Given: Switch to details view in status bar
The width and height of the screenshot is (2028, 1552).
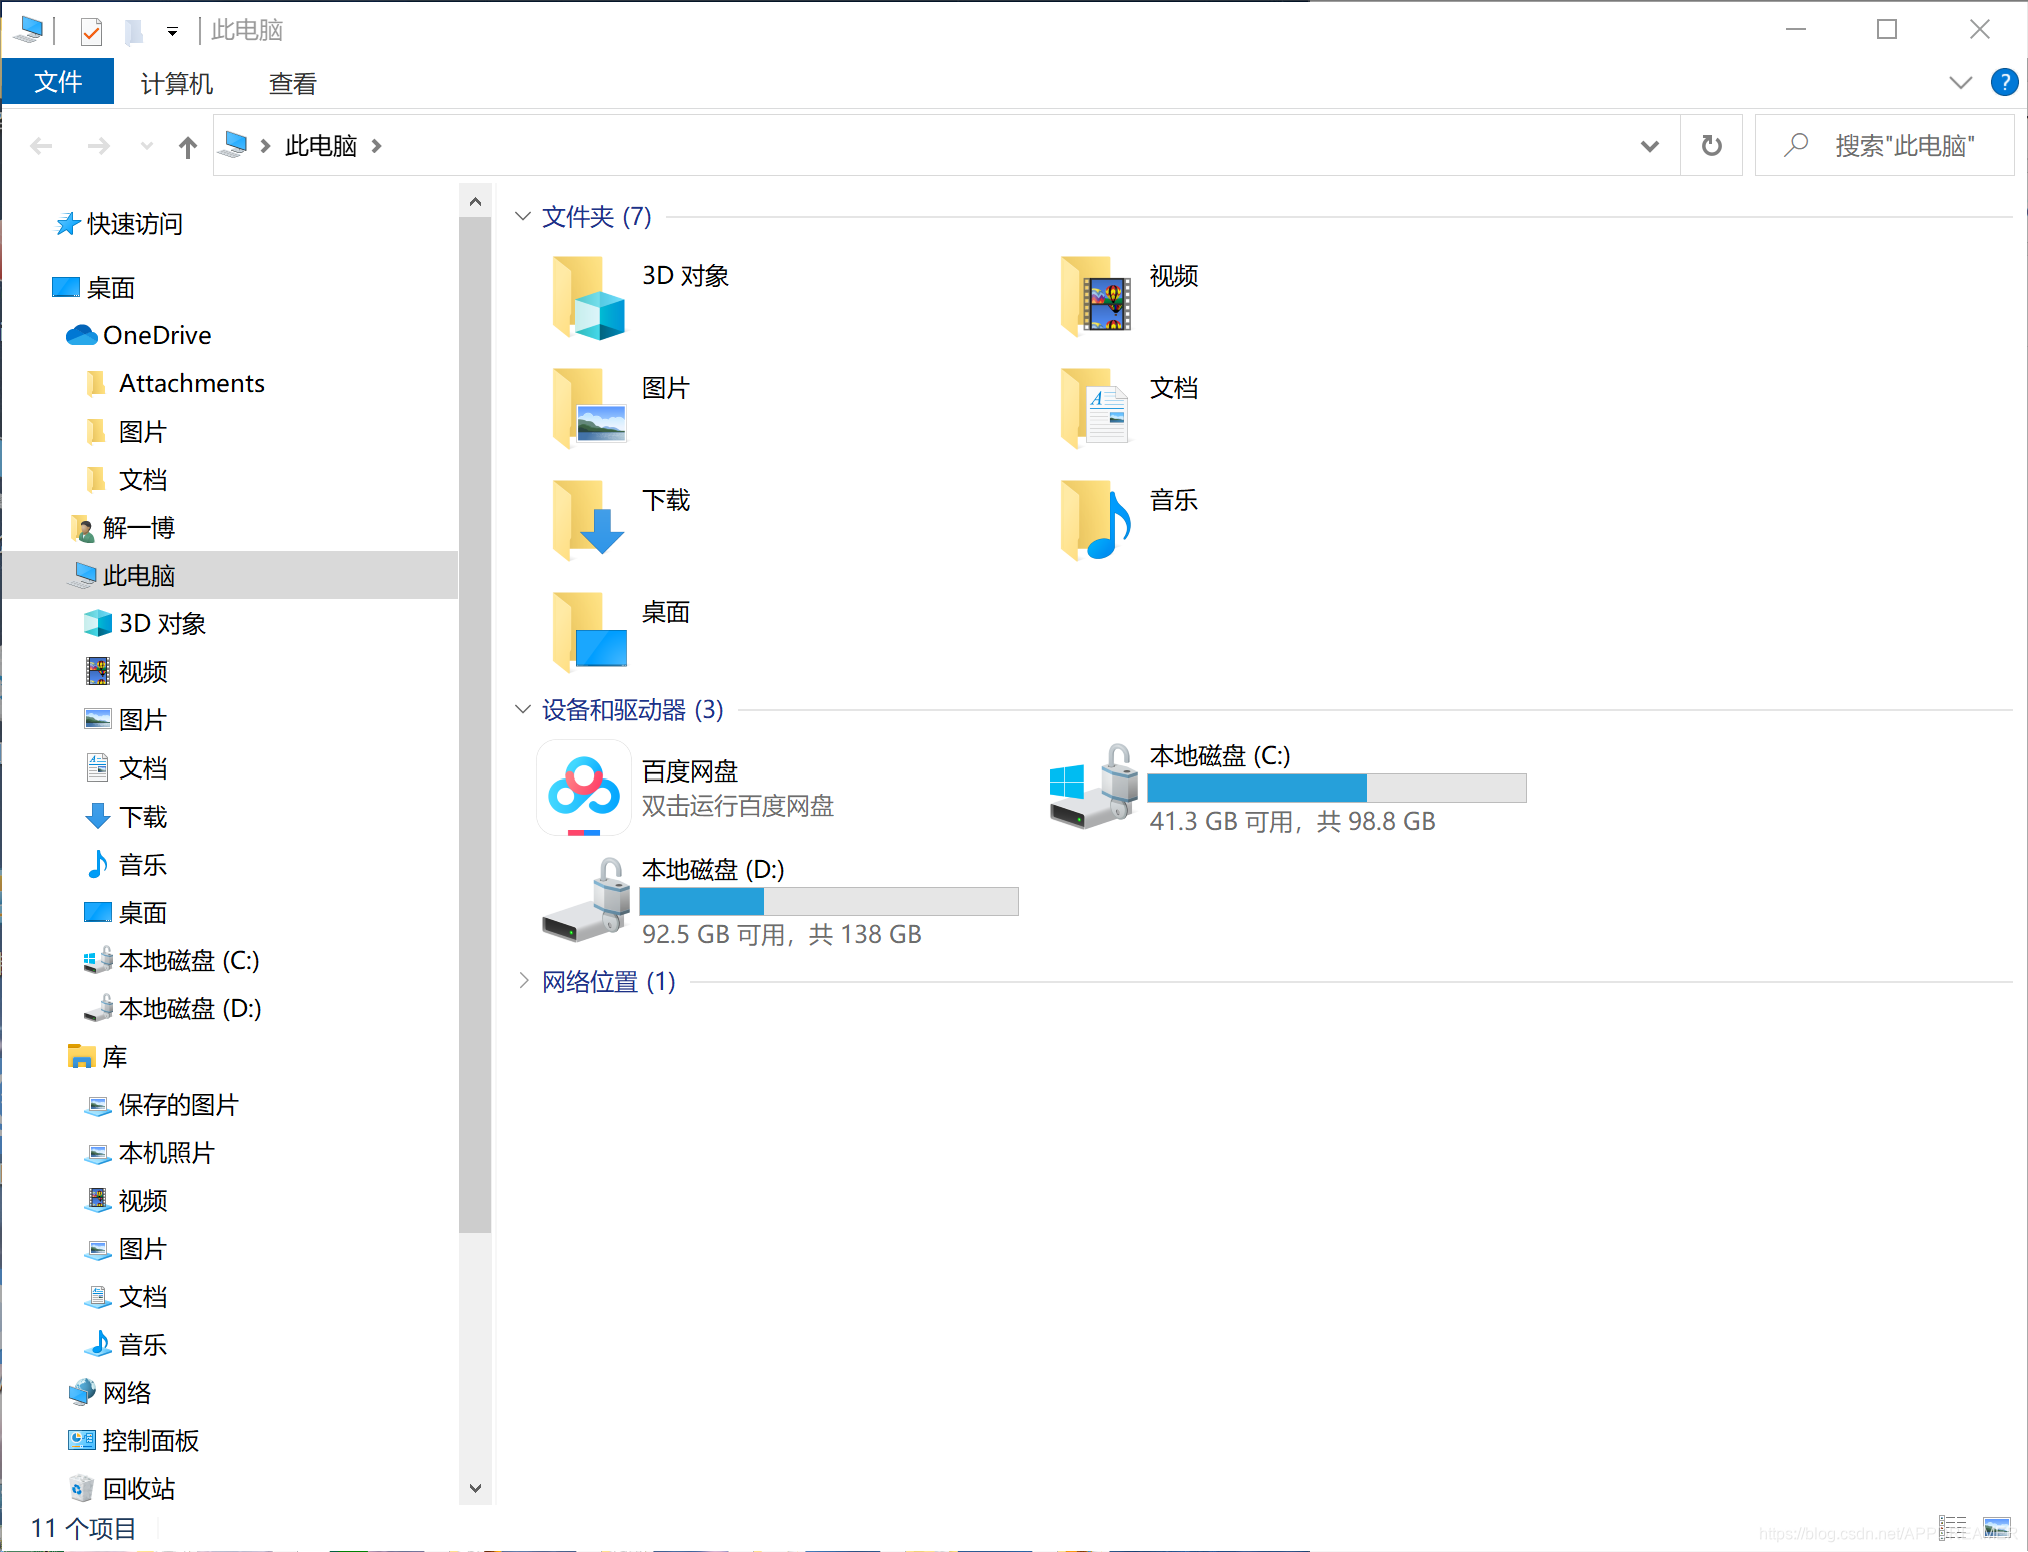Looking at the screenshot, I should 1952,1527.
